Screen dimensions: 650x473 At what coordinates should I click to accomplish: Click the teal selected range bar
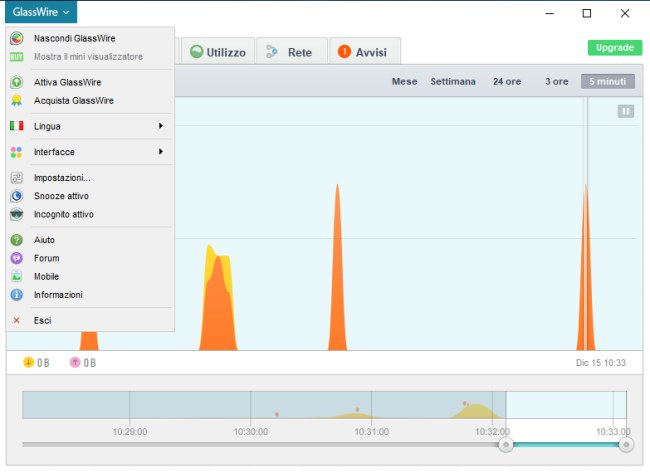click(x=566, y=444)
